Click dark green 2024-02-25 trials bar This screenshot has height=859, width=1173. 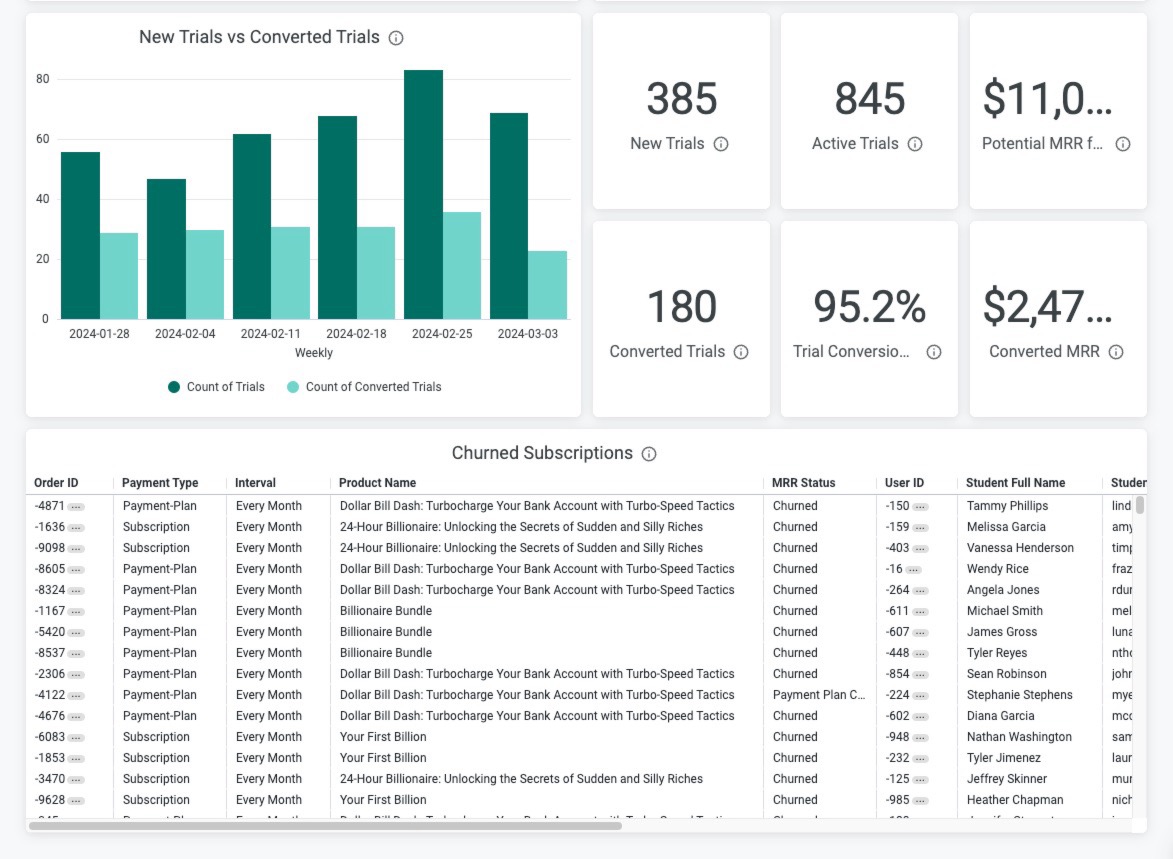pos(423,195)
